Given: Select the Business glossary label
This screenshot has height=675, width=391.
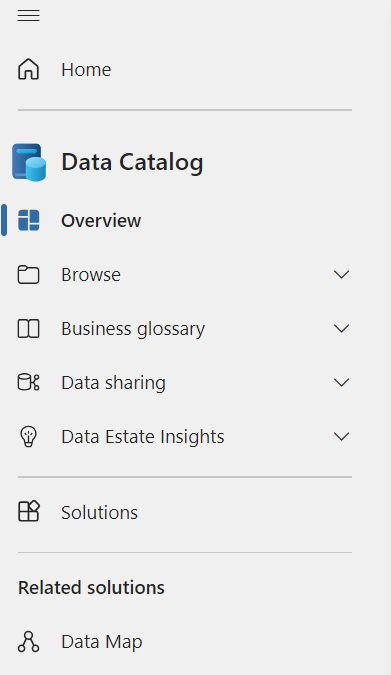Looking at the screenshot, I should point(133,329).
